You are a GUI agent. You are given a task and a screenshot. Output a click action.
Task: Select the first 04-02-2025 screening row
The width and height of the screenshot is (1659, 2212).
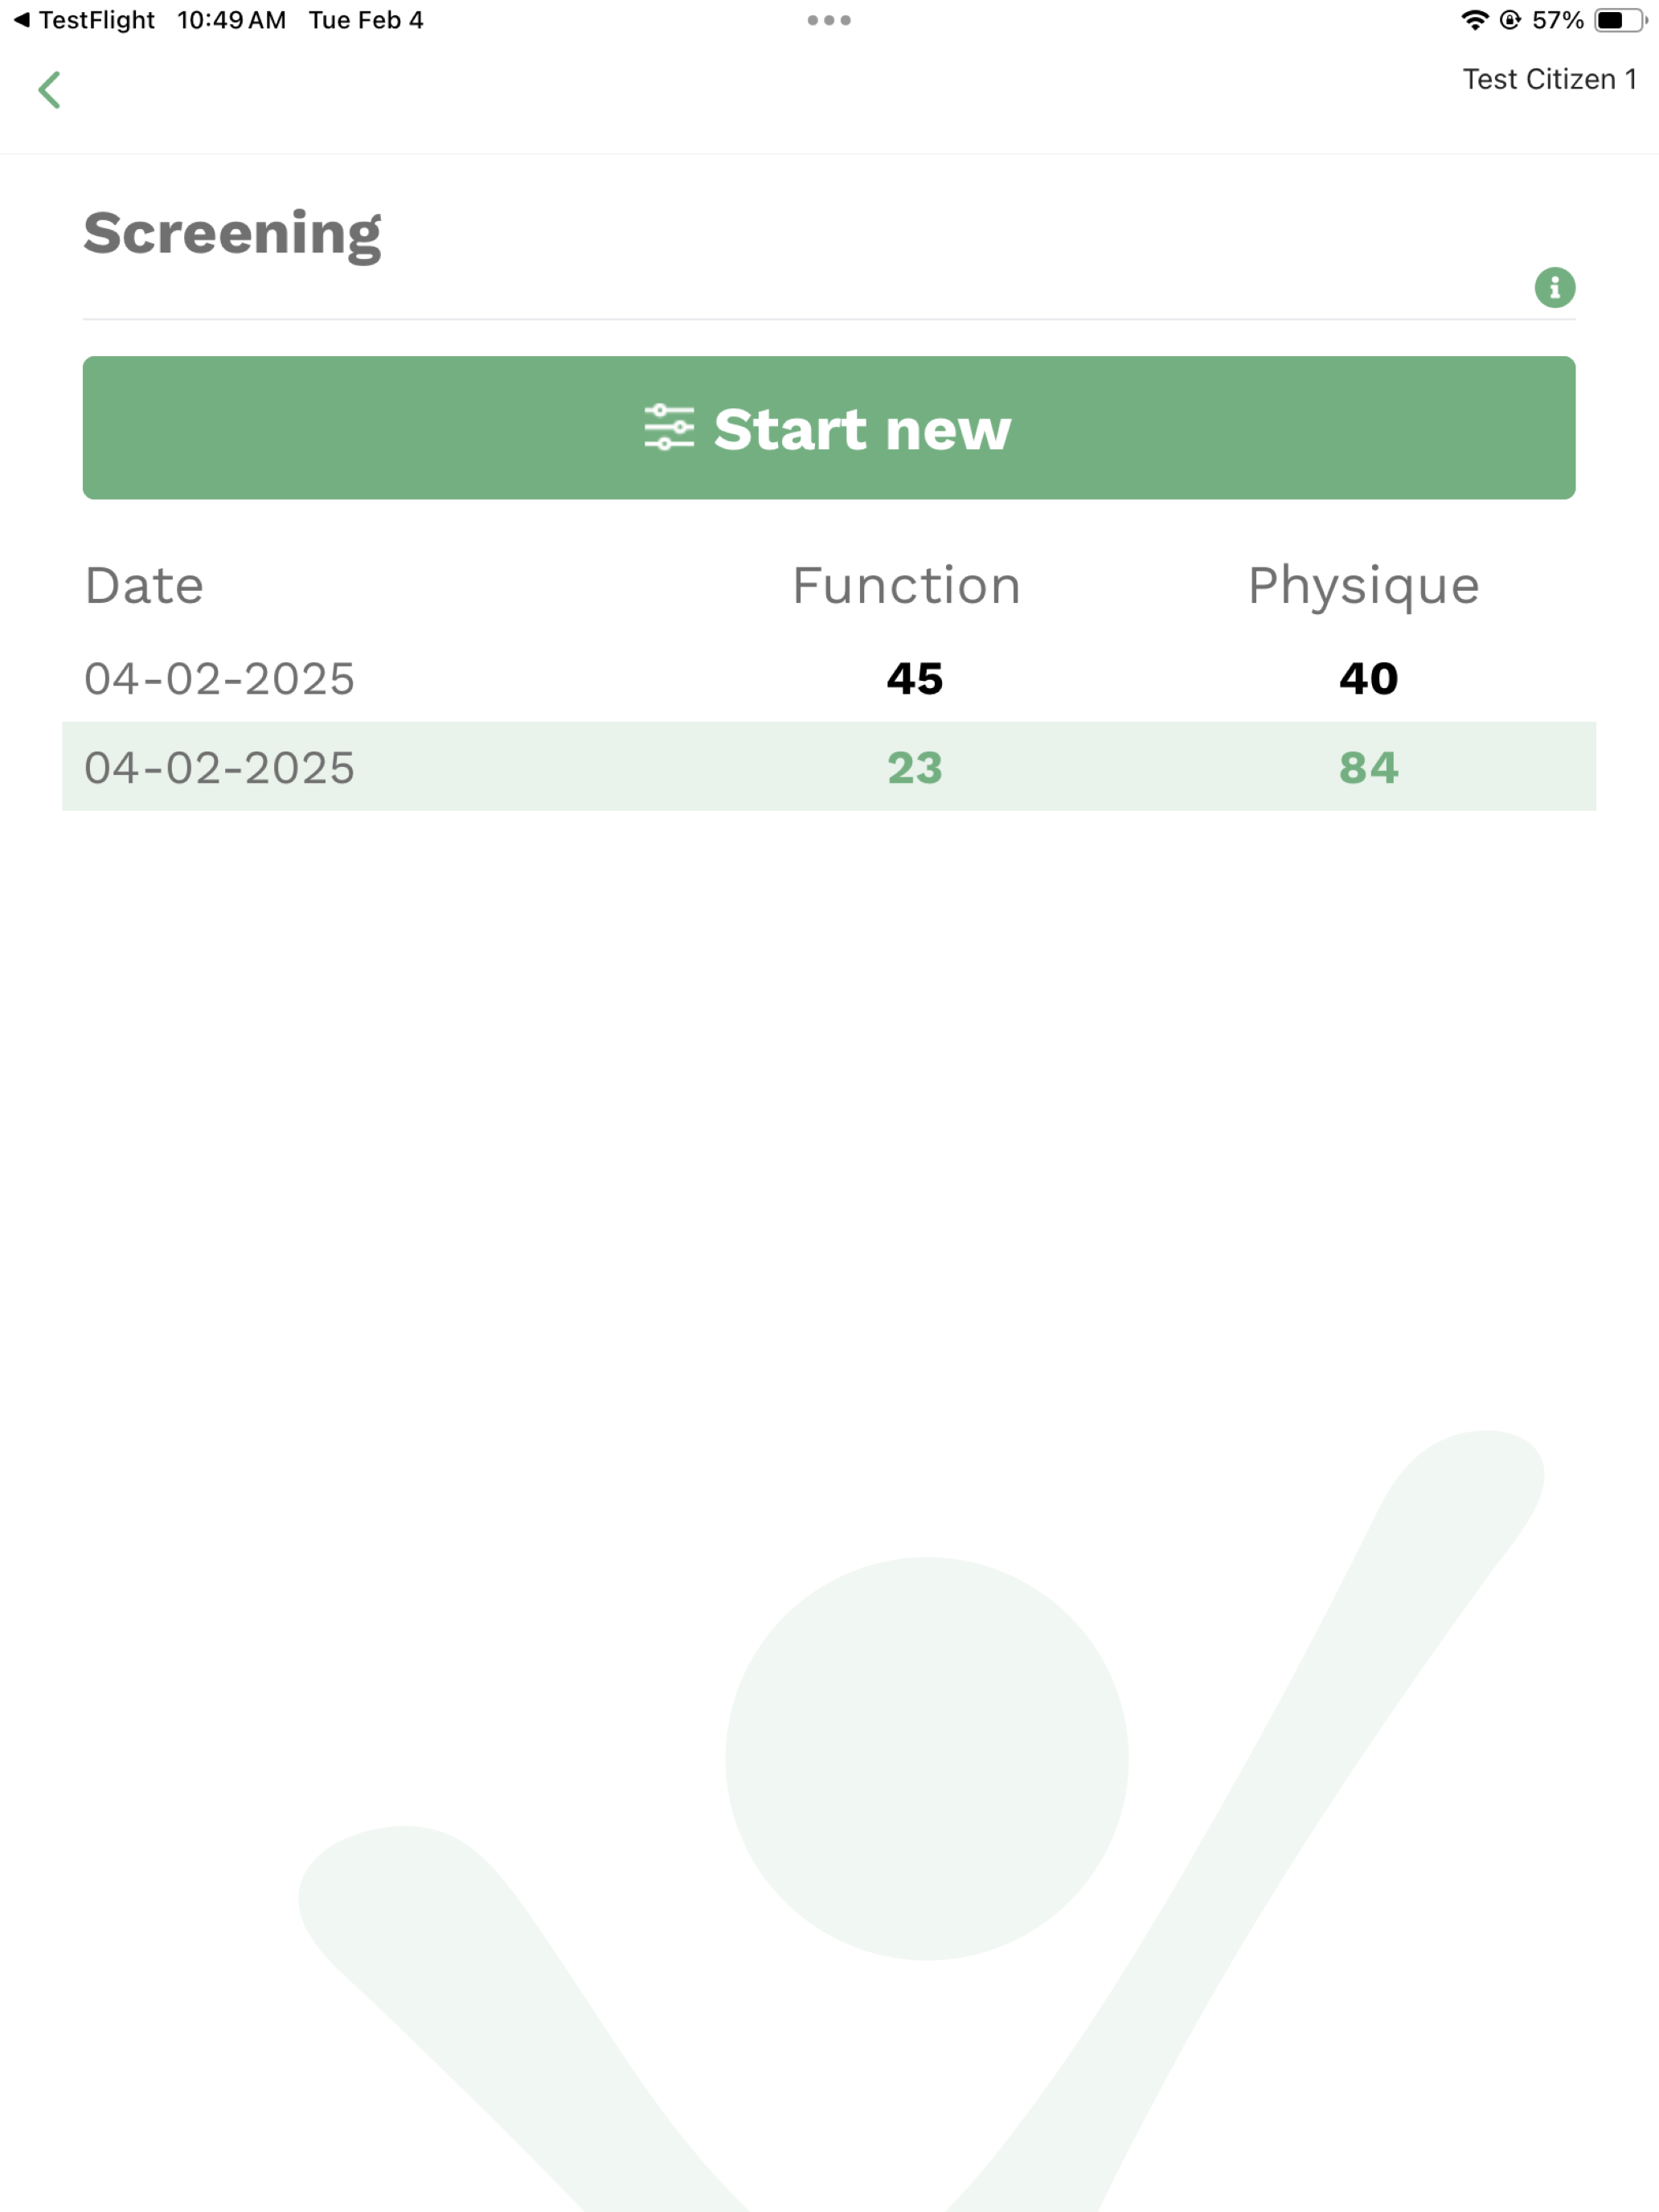pos(829,678)
